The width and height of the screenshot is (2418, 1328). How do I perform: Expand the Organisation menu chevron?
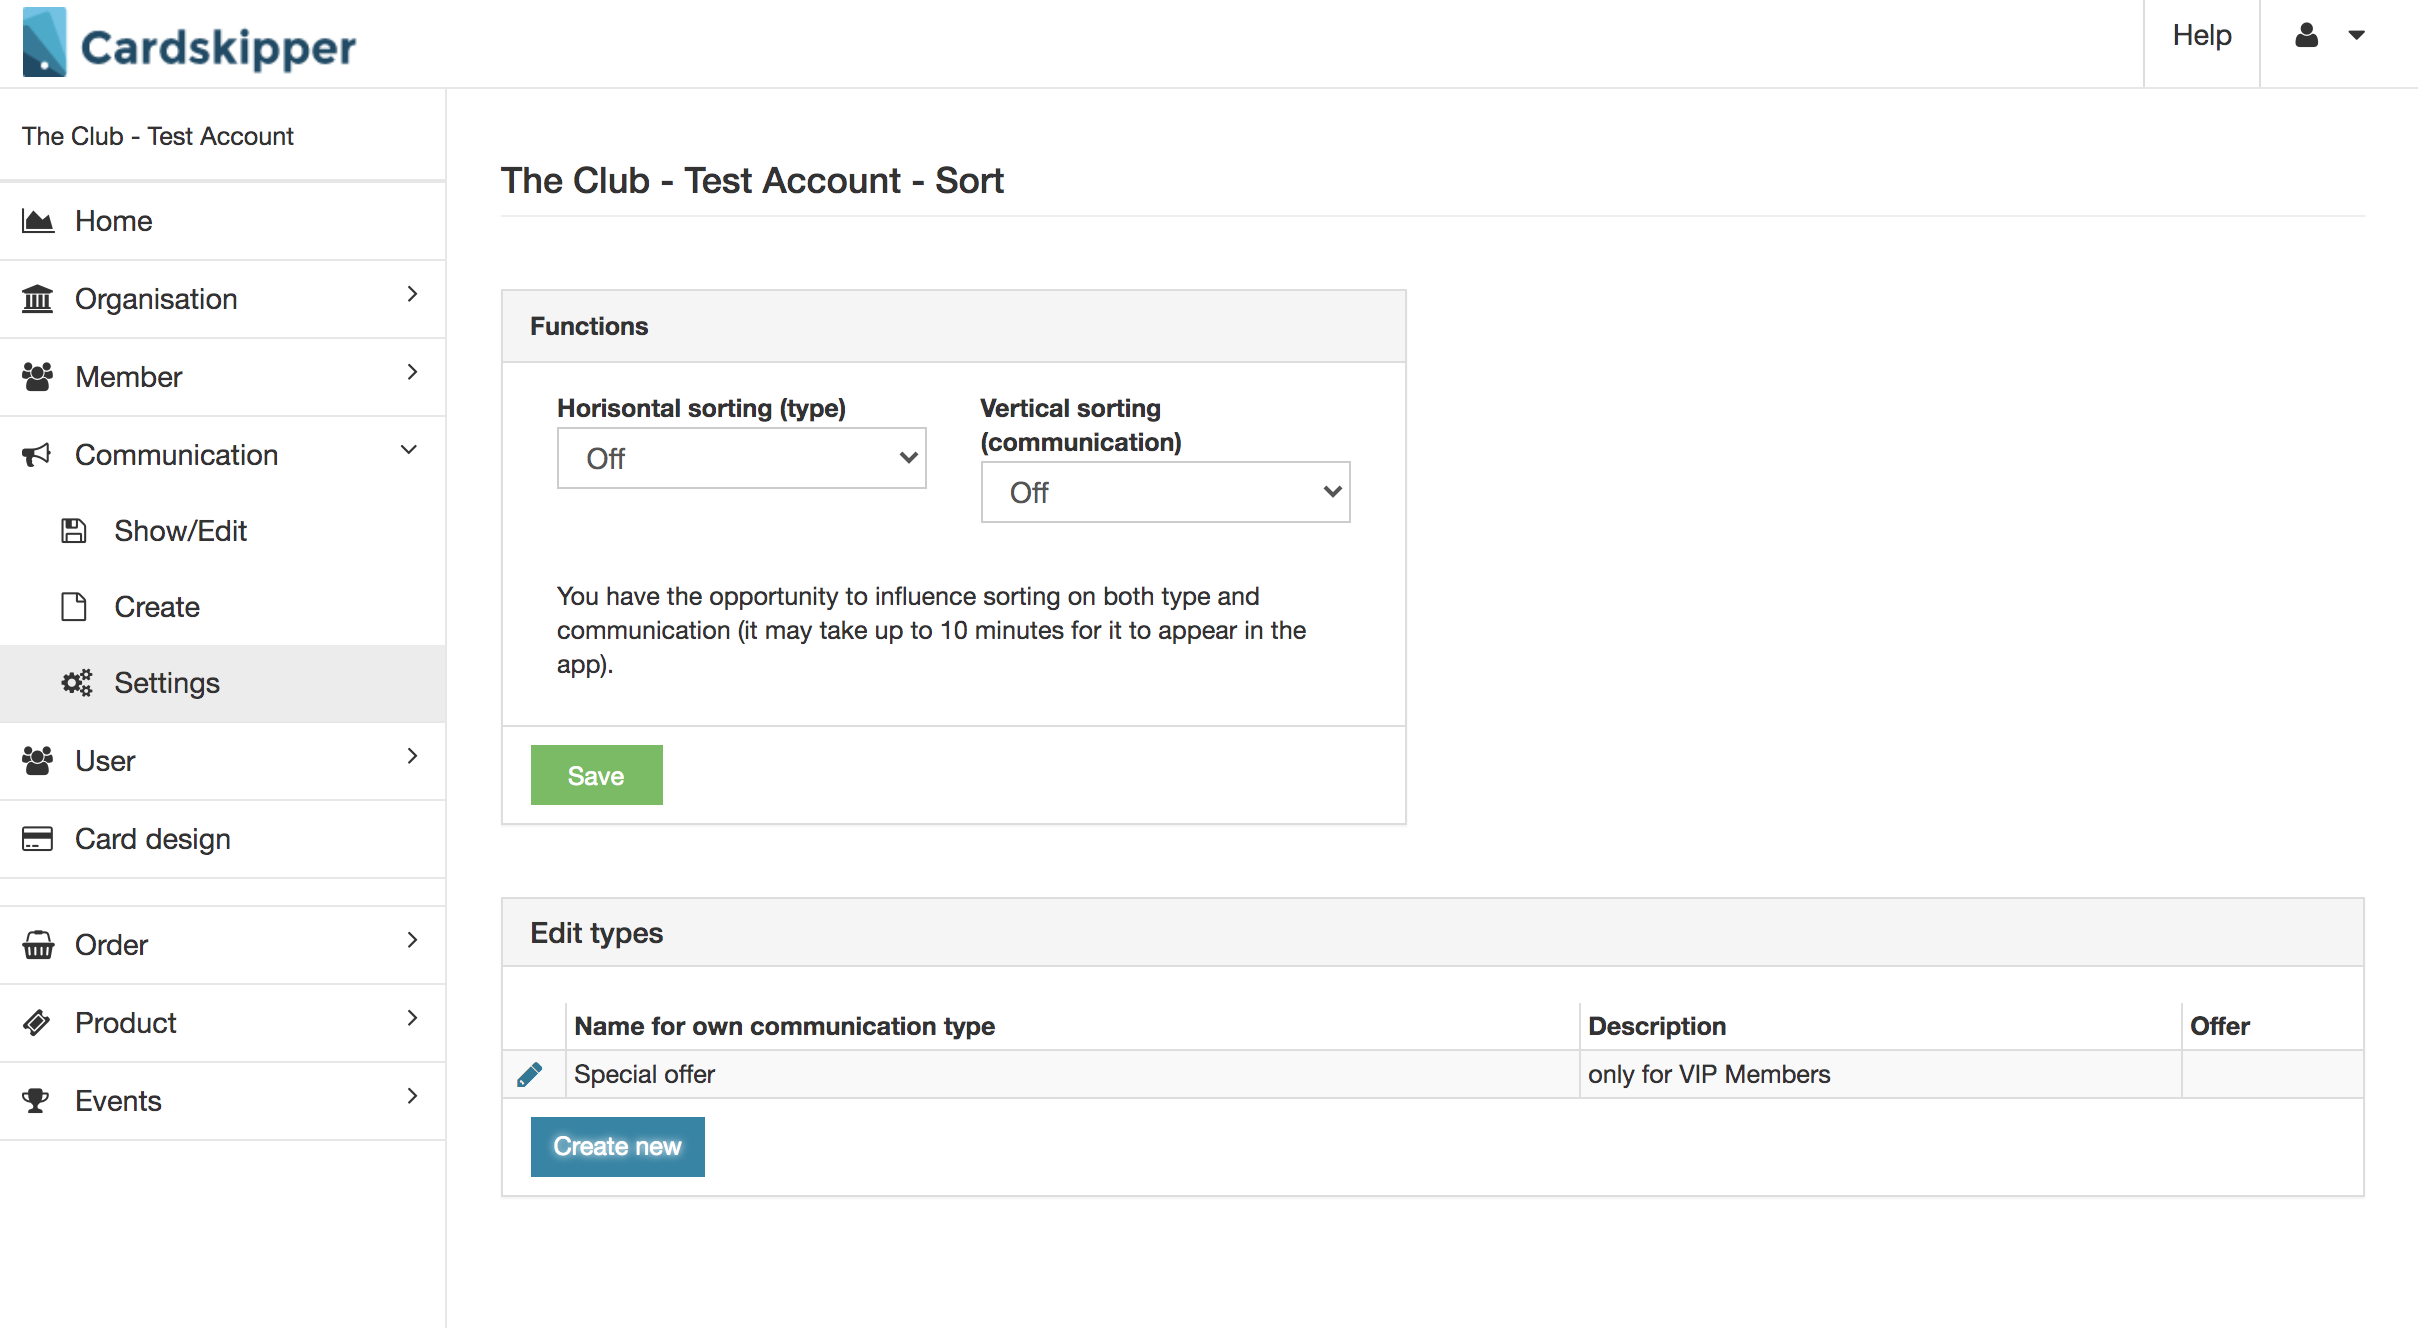412,295
